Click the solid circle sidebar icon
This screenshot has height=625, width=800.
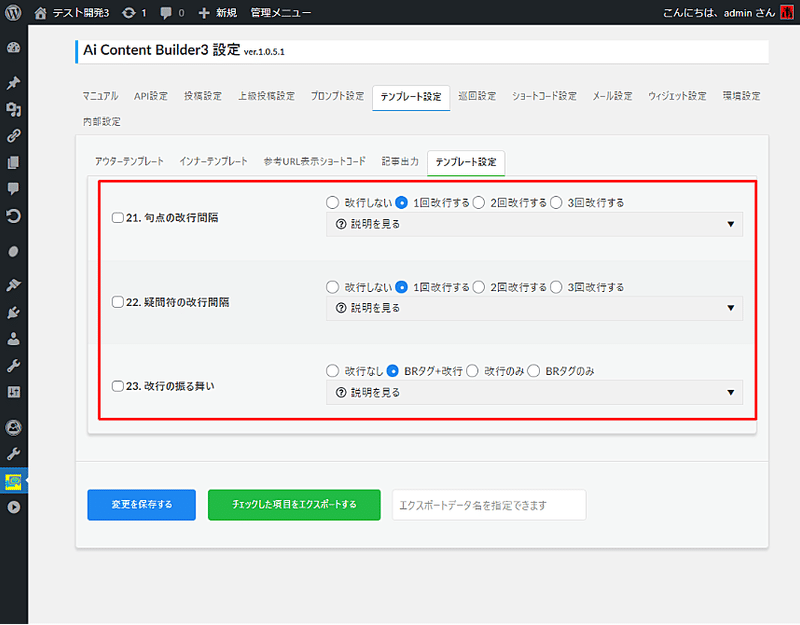(x=14, y=251)
